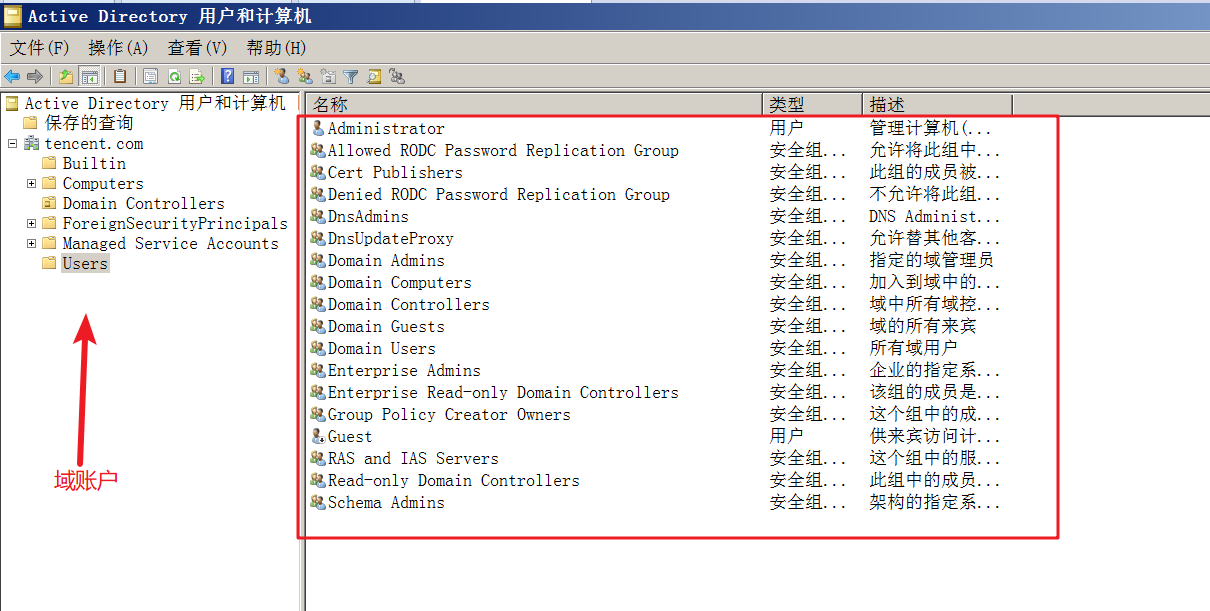
Task: Select the DnsUpdateProxy row
Action: (x=391, y=238)
